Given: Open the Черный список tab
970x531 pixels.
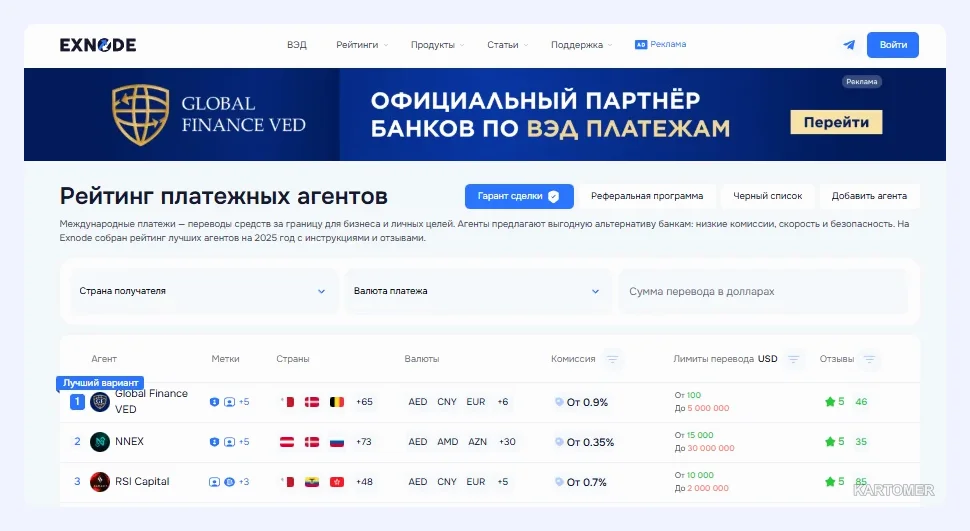Looking at the screenshot, I should pyautogui.click(x=768, y=196).
